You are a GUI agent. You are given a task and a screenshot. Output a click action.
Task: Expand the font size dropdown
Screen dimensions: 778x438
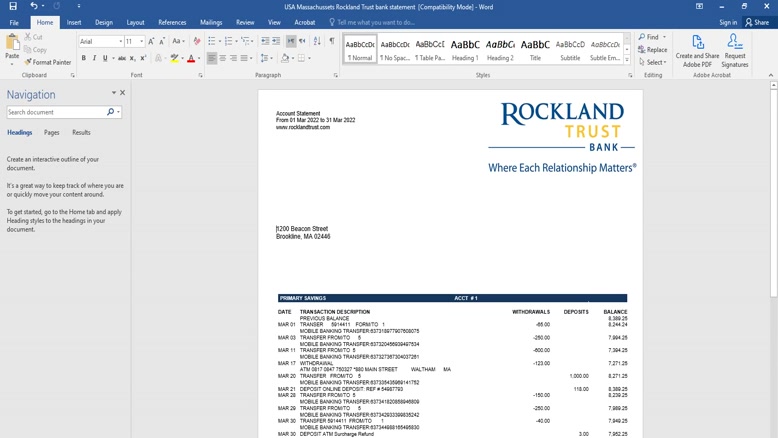point(142,41)
